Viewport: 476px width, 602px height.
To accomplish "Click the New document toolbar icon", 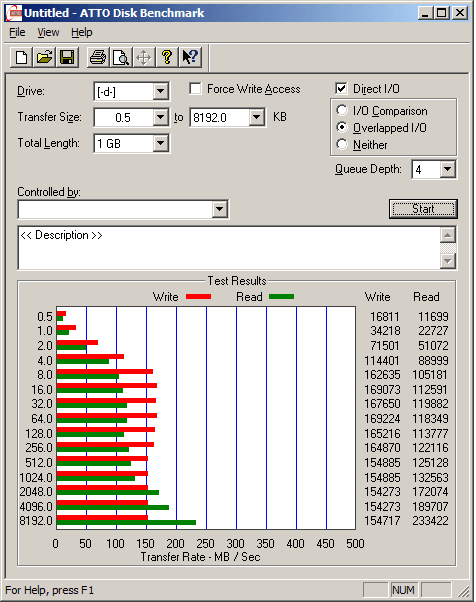I will (21, 58).
